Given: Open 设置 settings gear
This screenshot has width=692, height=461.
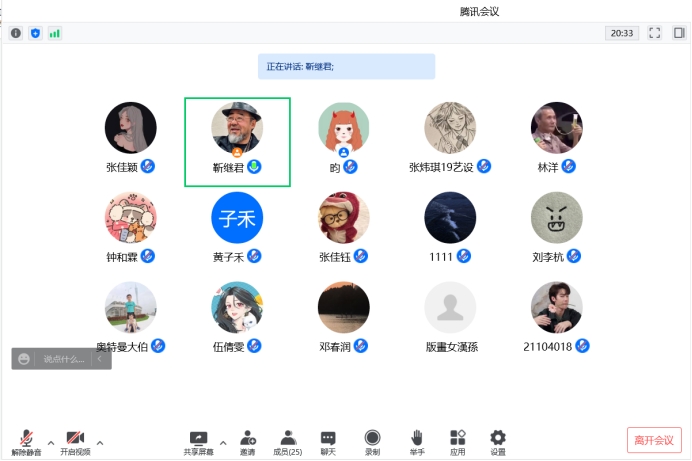Looking at the screenshot, I should coord(497,441).
